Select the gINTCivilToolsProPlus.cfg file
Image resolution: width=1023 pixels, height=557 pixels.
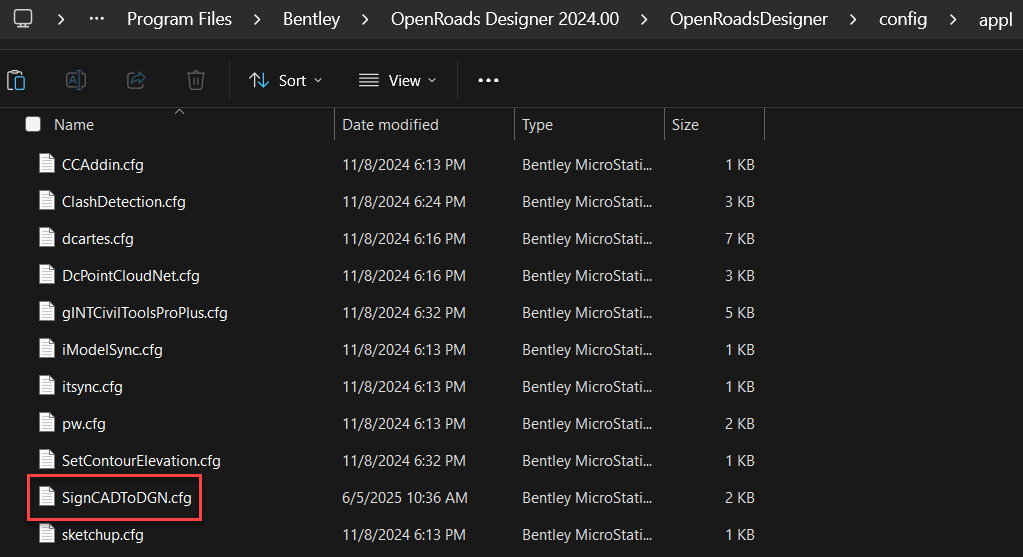144,312
